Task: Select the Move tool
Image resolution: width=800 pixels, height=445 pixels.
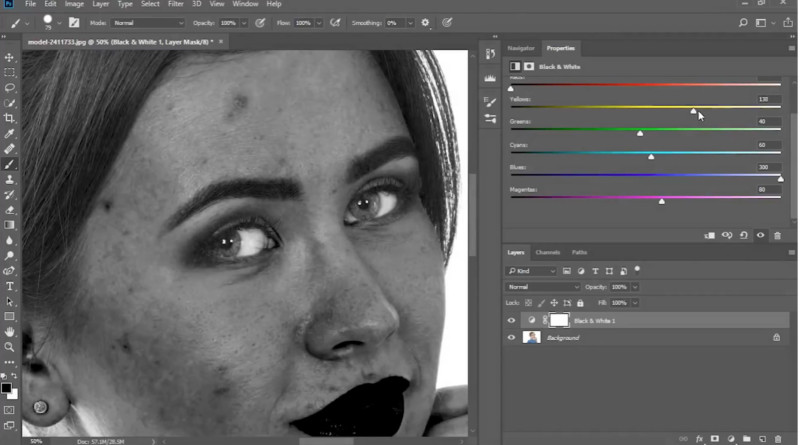Action: coord(10,58)
